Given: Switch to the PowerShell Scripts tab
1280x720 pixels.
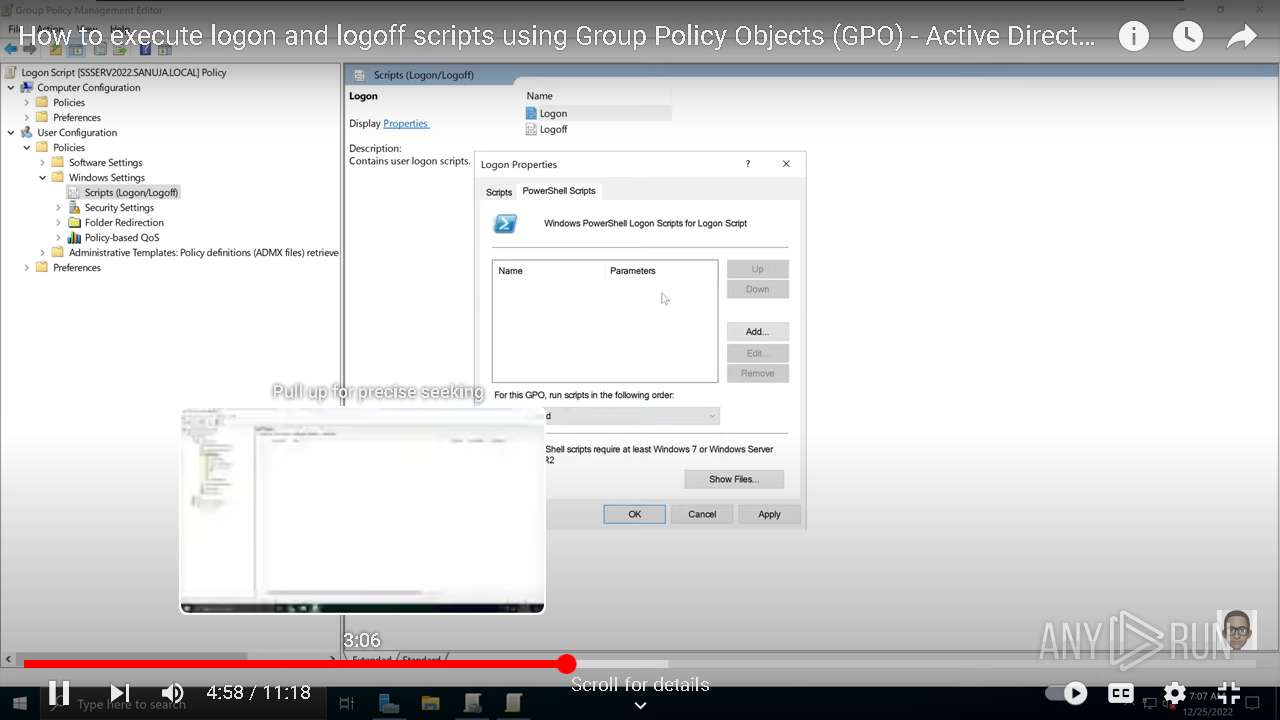Looking at the screenshot, I should pyautogui.click(x=559, y=191).
